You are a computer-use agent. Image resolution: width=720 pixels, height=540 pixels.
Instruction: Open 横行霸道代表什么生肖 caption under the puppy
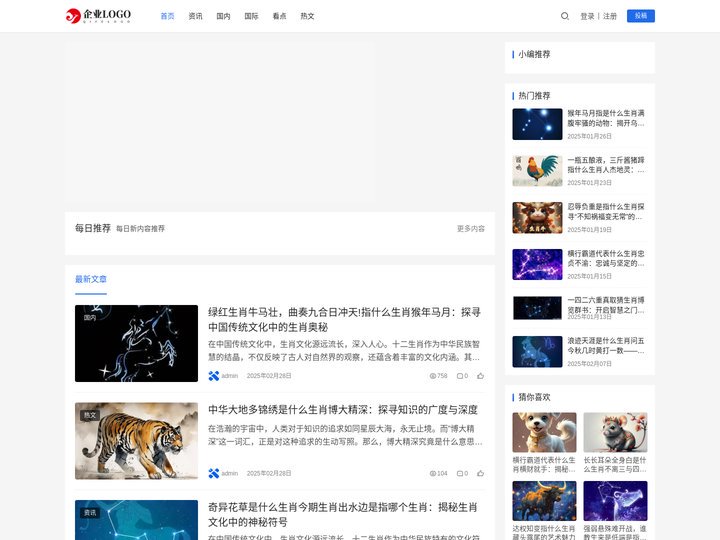coord(544,464)
